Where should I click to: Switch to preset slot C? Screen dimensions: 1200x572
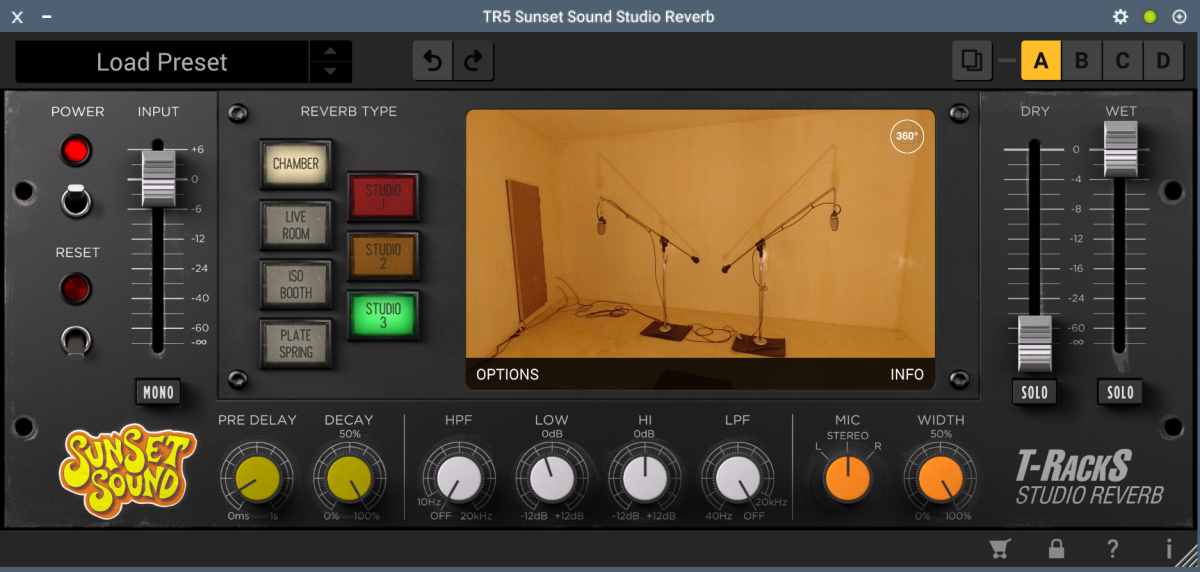1122,61
